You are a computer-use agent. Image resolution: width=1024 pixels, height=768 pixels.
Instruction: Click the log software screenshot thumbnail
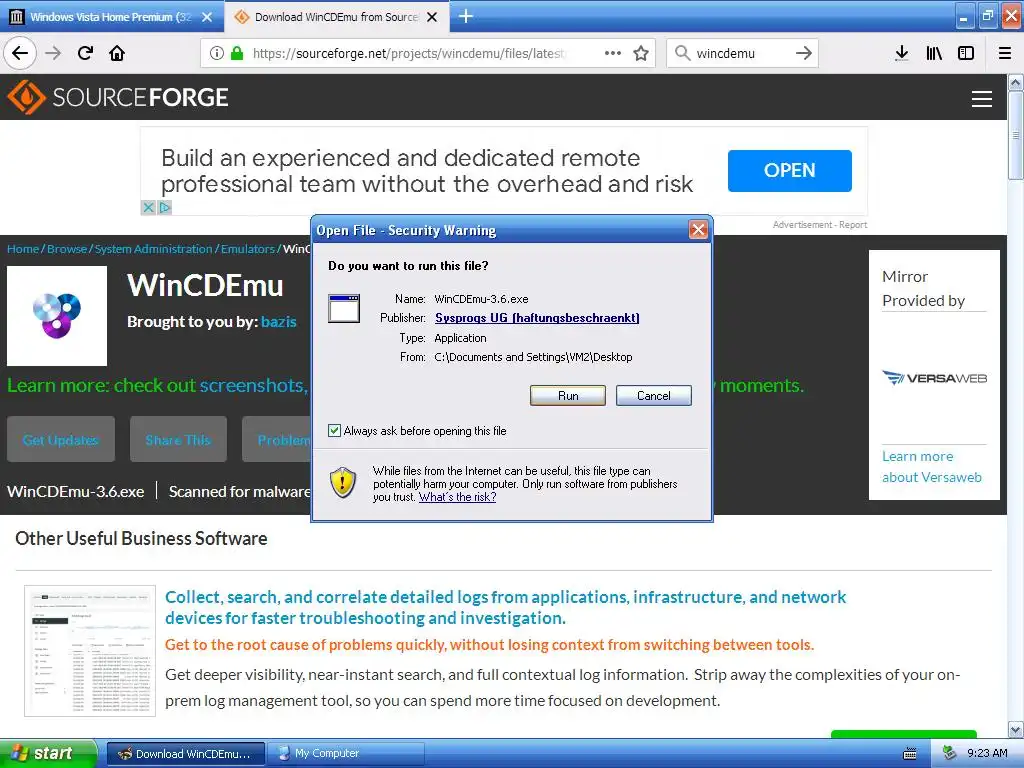click(x=90, y=650)
